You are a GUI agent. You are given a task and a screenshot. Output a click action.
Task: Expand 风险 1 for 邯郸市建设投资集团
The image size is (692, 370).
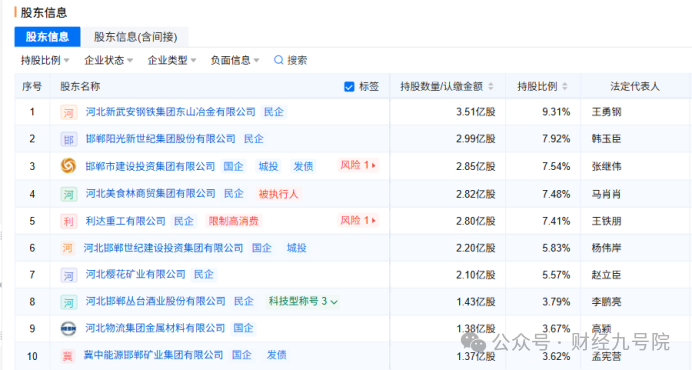[x=358, y=165]
